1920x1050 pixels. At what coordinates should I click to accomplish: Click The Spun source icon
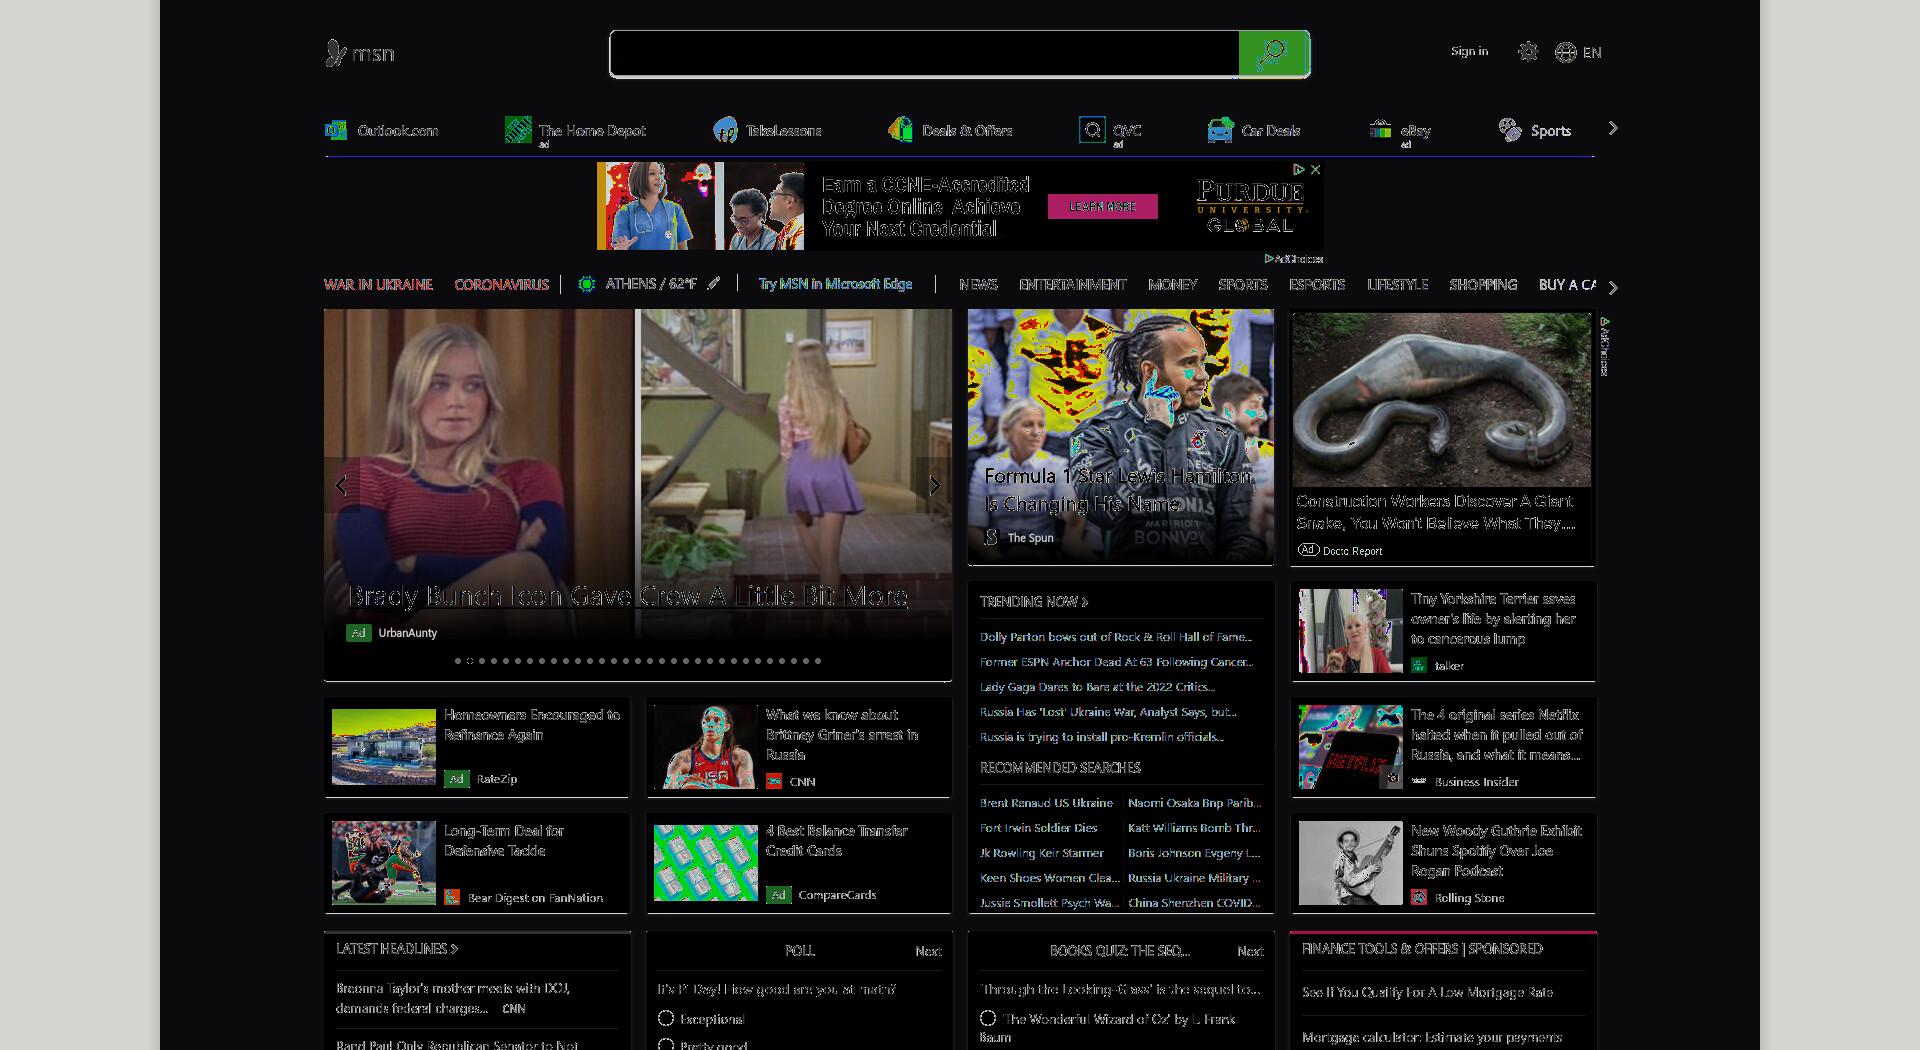[x=991, y=537]
